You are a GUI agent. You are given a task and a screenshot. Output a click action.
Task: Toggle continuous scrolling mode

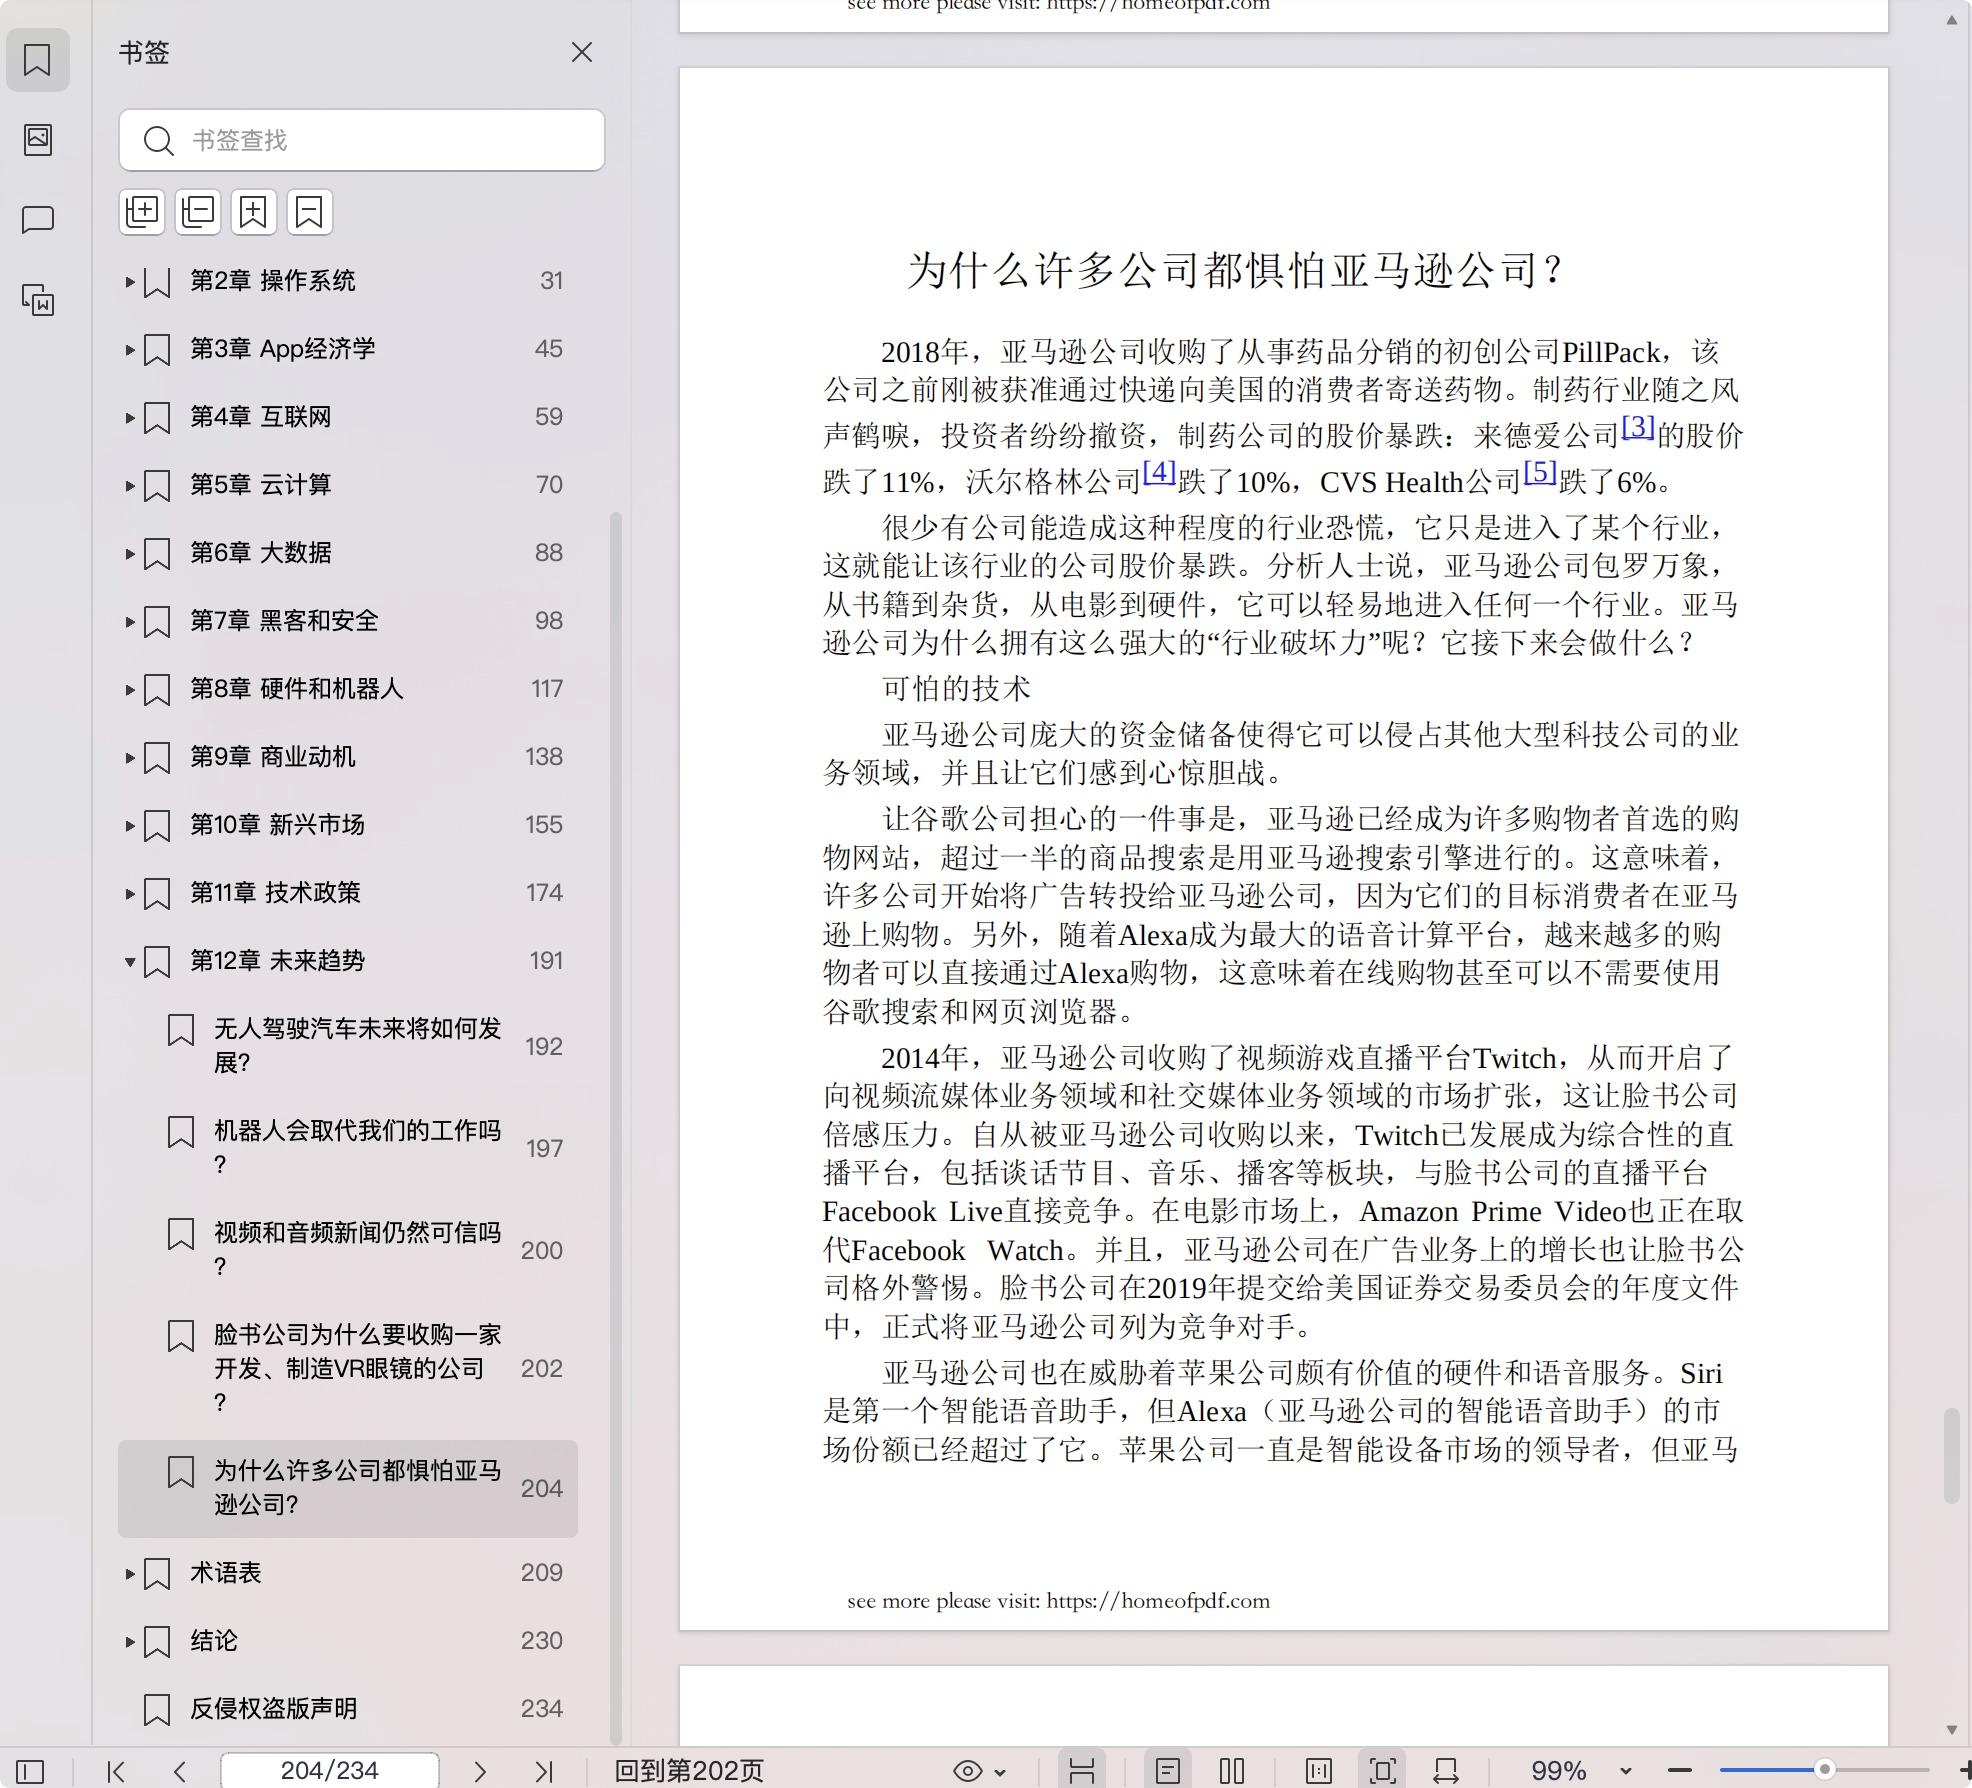tap(1082, 1771)
